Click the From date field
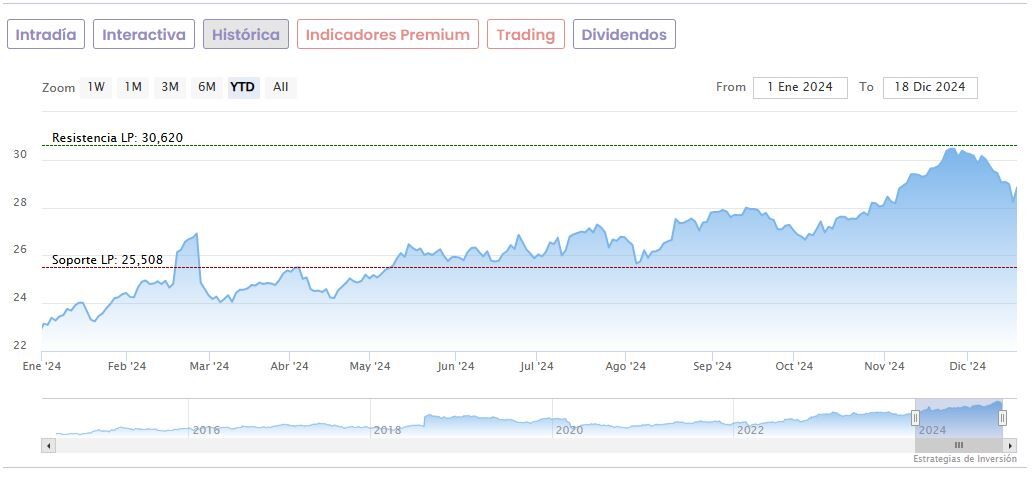The image size is (1034, 479). [800, 87]
